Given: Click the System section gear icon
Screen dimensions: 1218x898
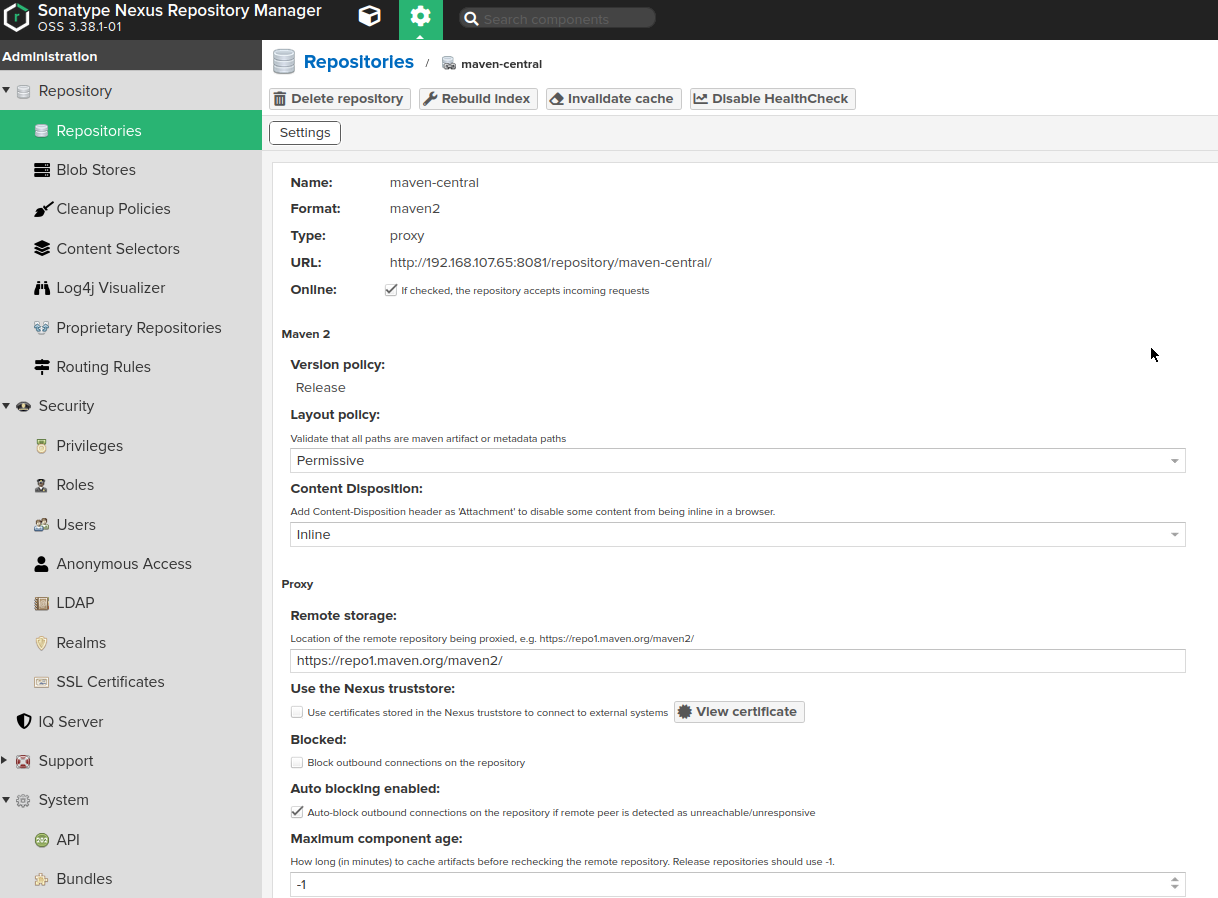Looking at the screenshot, I should [x=24, y=800].
